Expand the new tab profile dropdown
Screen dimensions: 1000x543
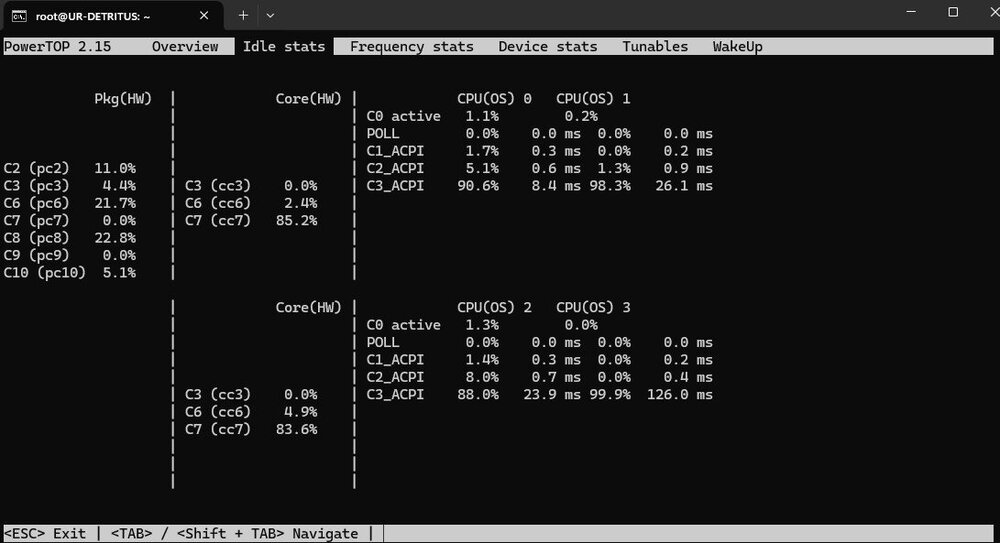tap(270, 15)
